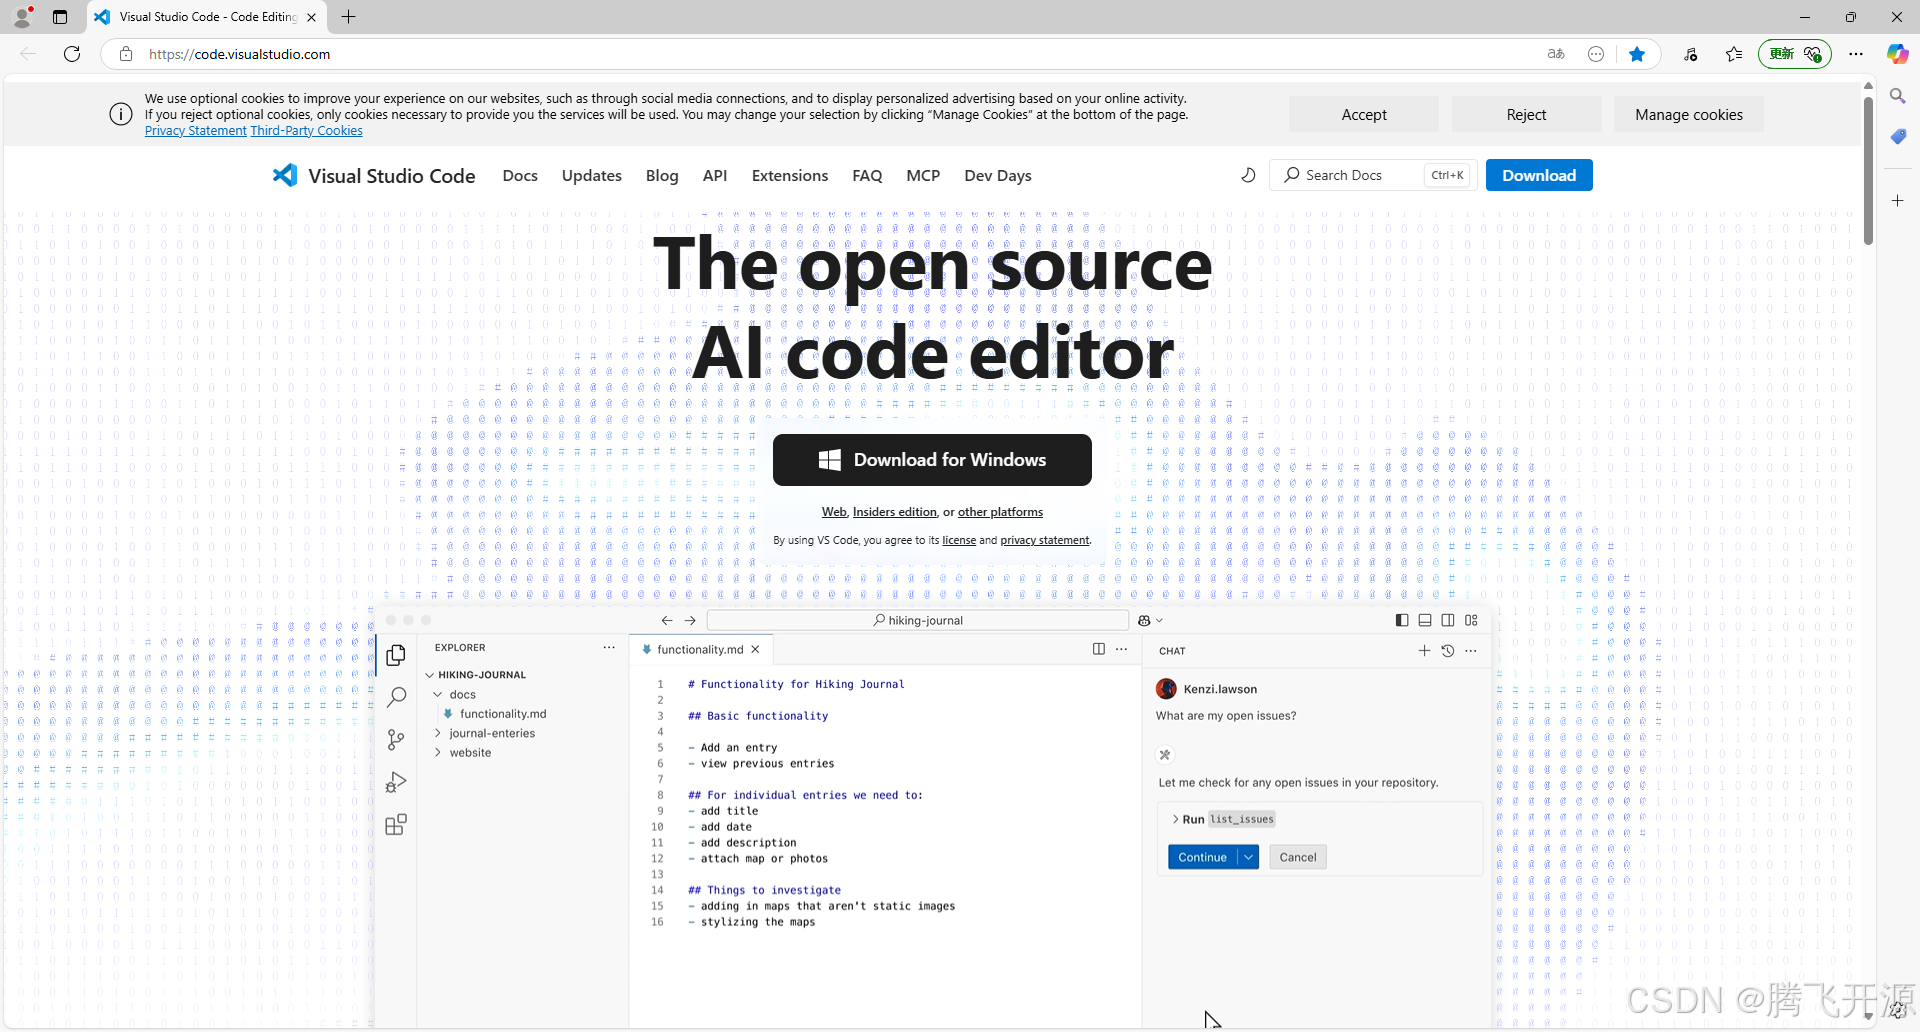Toggle the dark theme moon icon
1920x1032 pixels.
[1248, 175]
